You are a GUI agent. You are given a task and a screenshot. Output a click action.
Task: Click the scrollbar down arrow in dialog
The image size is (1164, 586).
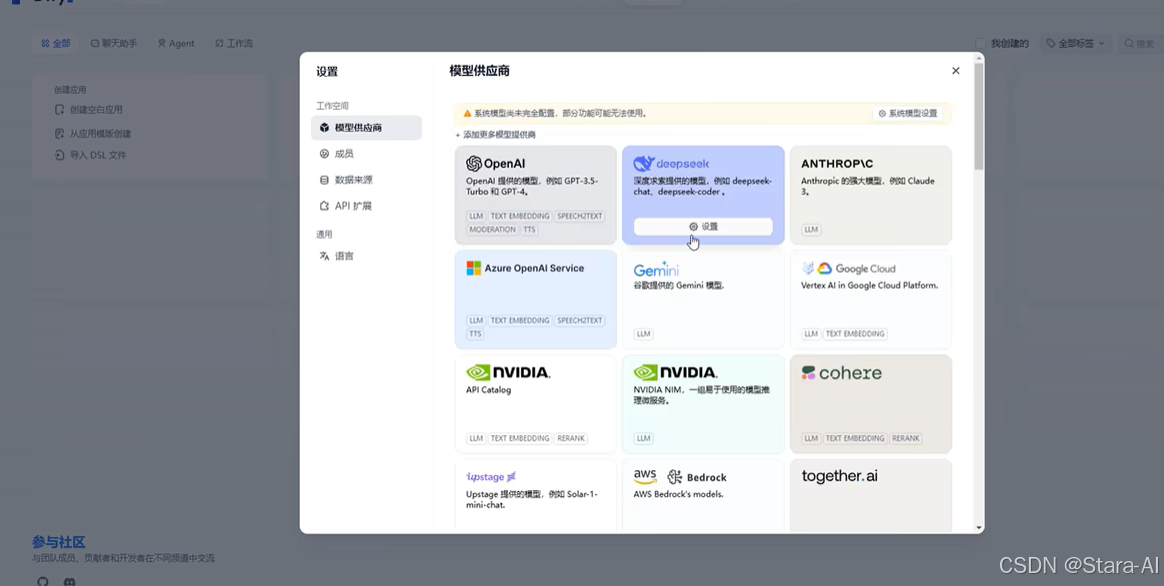(x=979, y=528)
